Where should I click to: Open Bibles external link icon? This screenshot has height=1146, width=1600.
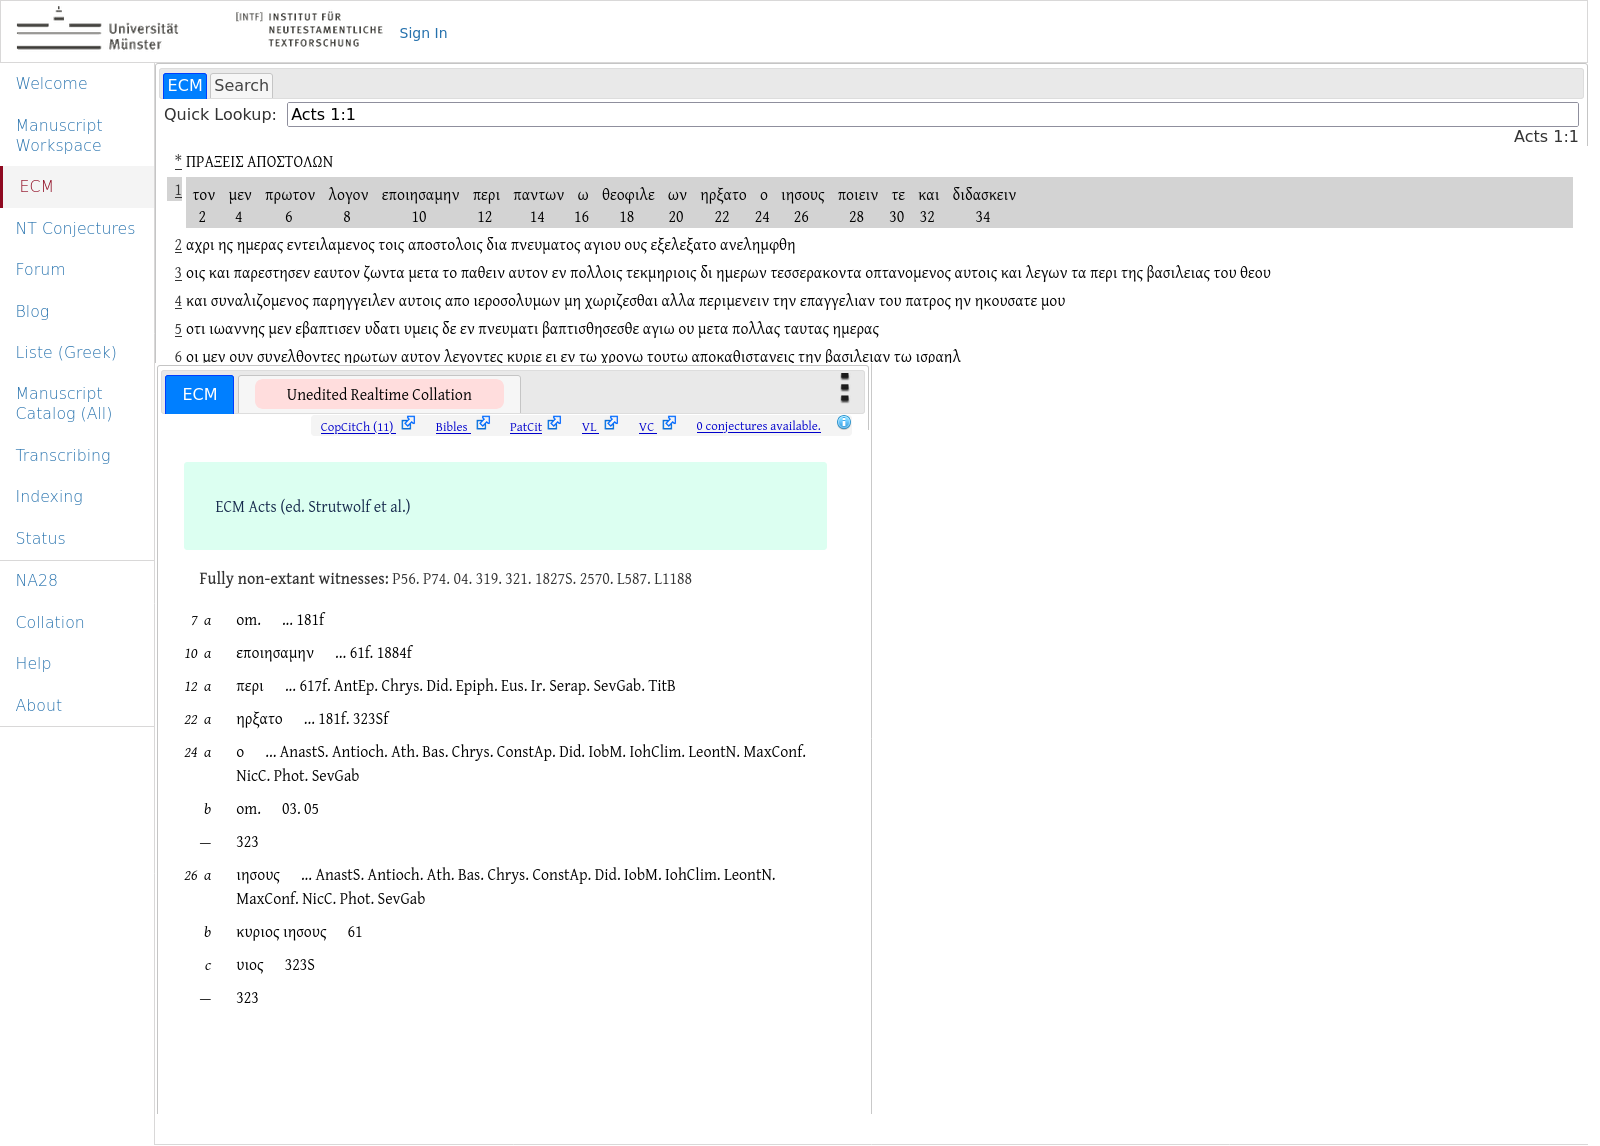(483, 424)
